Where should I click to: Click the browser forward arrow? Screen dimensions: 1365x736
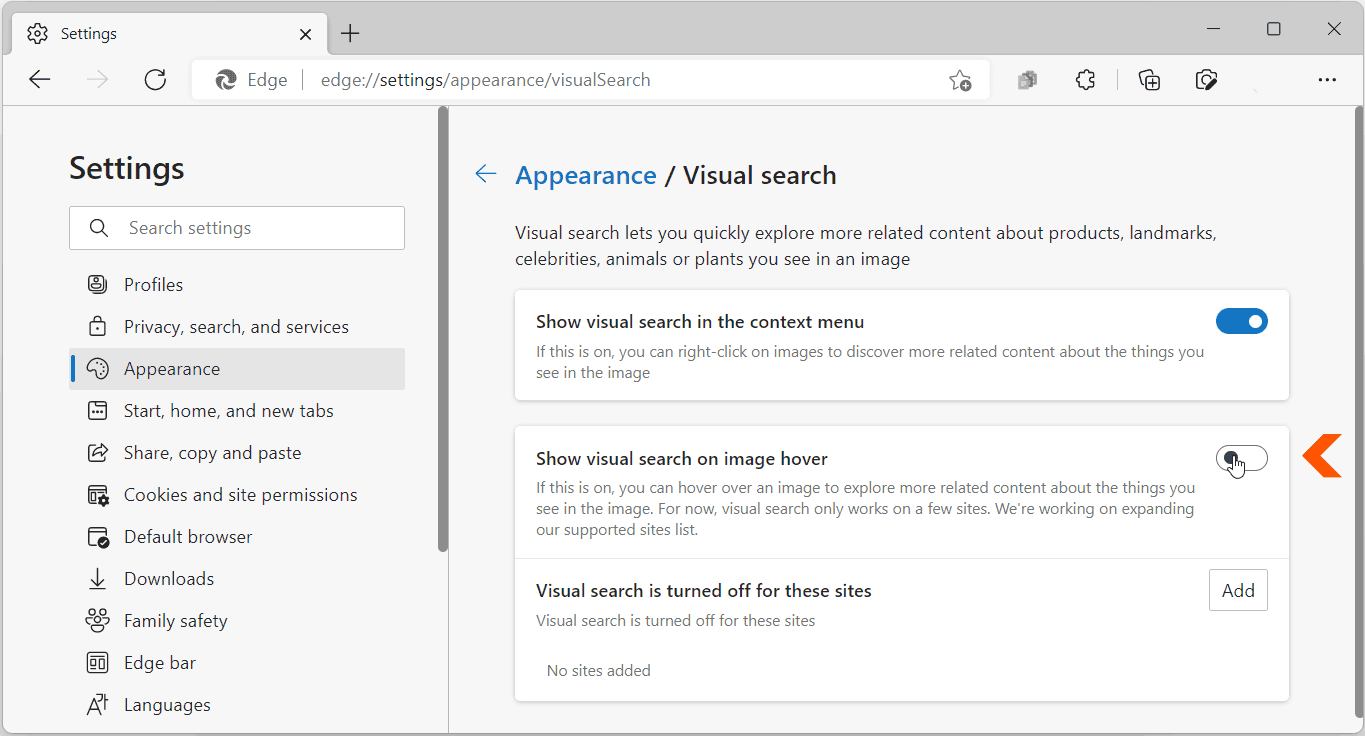pyautogui.click(x=97, y=80)
